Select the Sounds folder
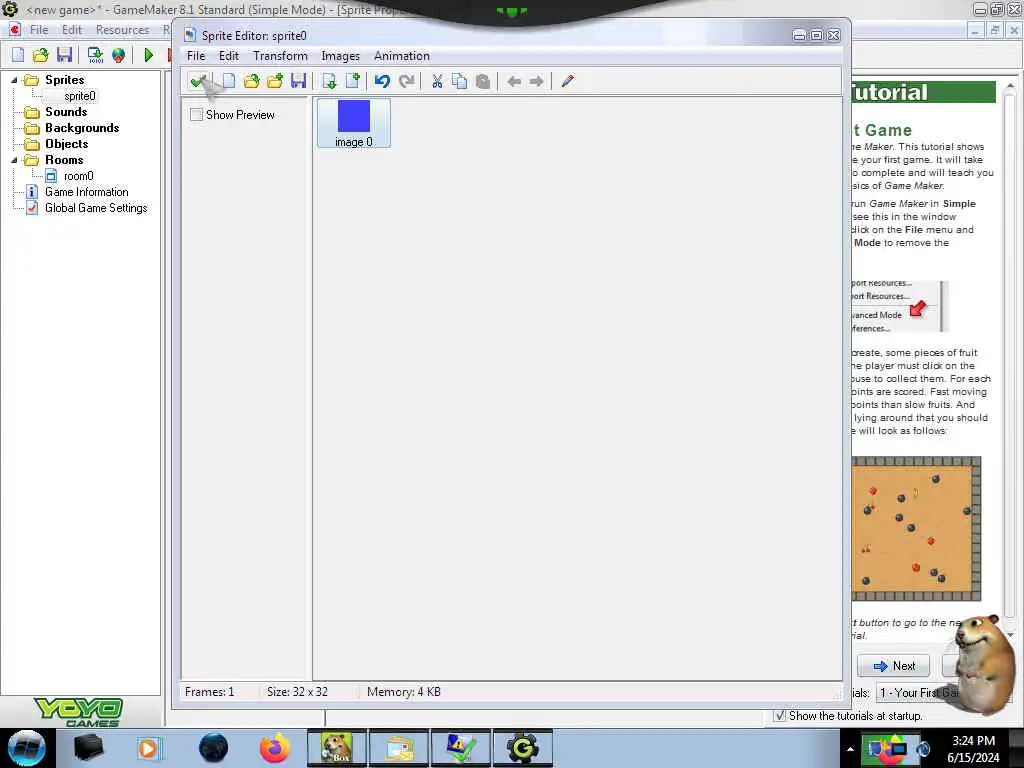Image resolution: width=1024 pixels, height=768 pixels. [x=66, y=112]
